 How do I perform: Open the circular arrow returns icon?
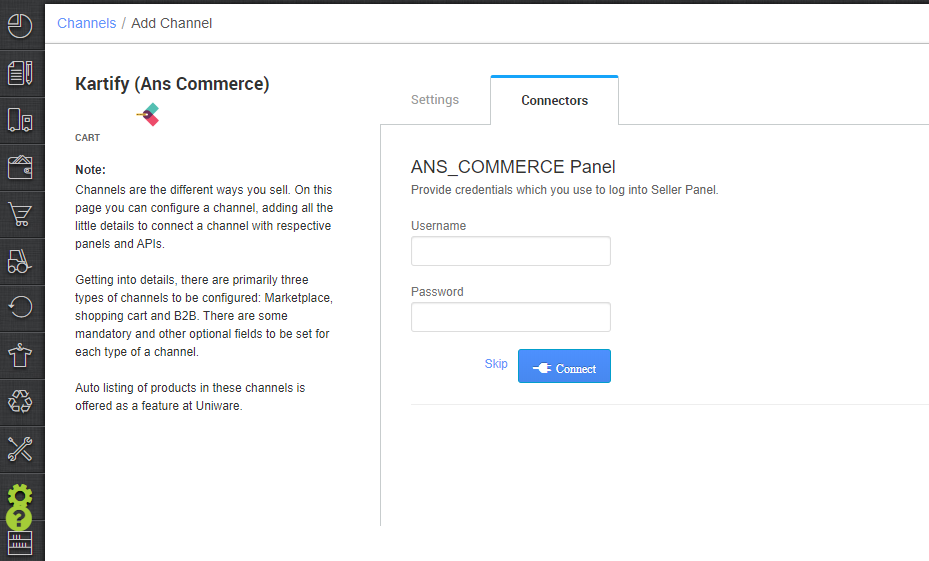(x=20, y=307)
